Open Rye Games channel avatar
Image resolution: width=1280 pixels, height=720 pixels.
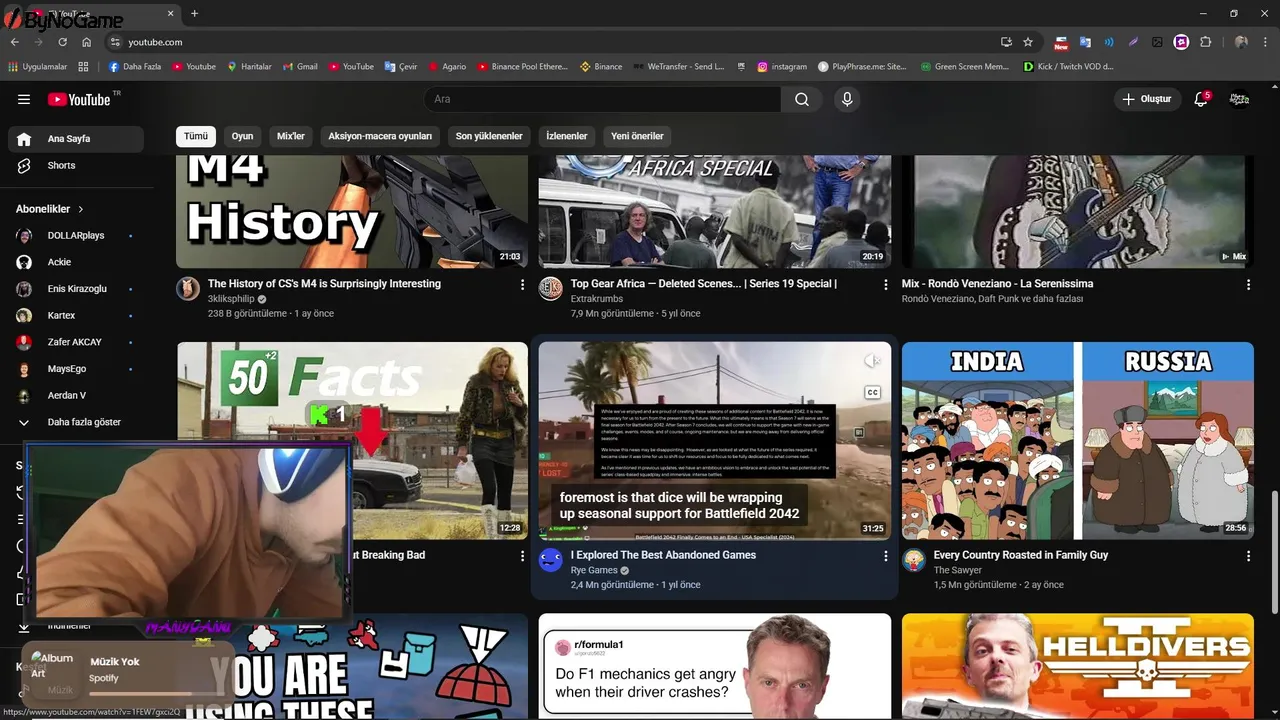click(x=551, y=560)
